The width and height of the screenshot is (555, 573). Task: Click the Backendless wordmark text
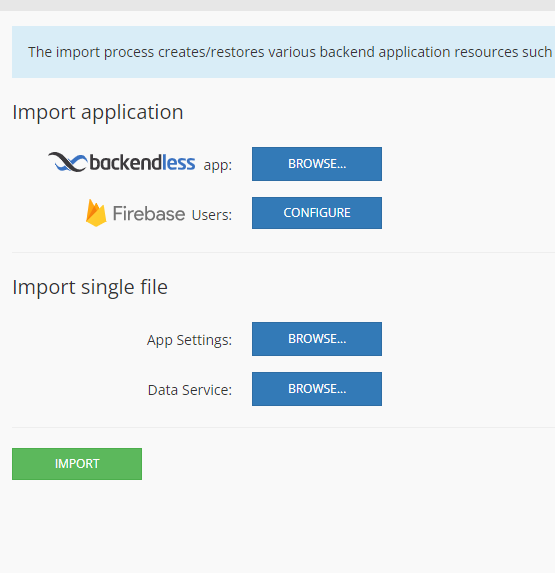tap(142, 163)
